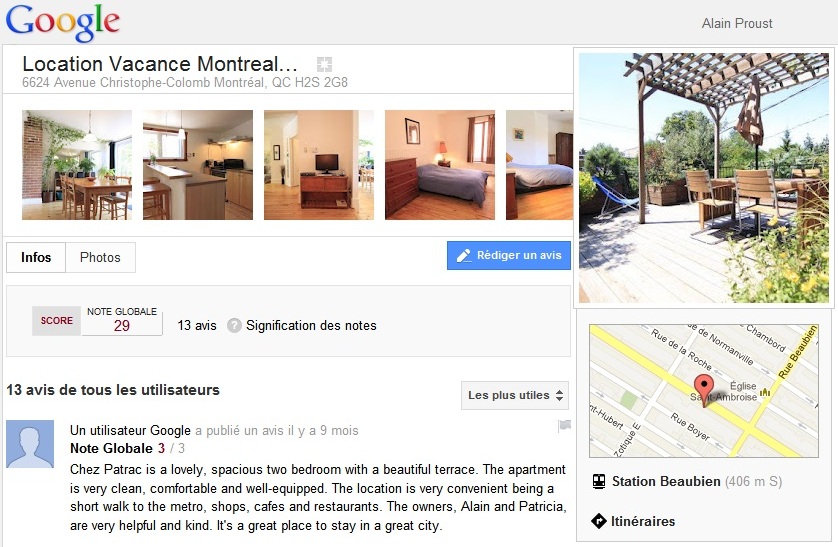Select the Infos tab
This screenshot has height=547, width=838.
(36, 257)
